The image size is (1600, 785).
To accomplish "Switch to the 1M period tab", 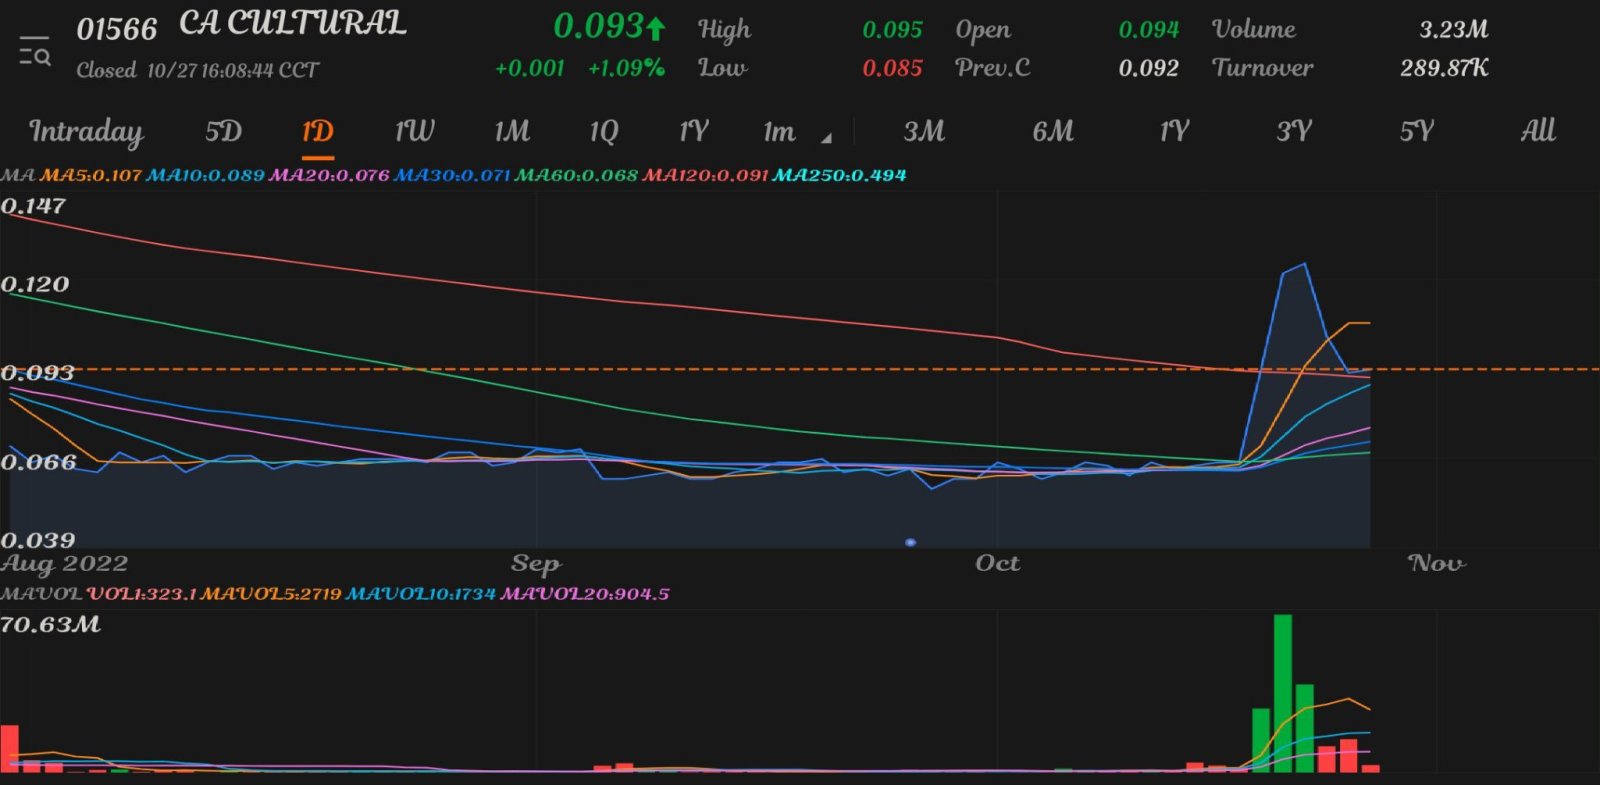I will (x=512, y=131).
